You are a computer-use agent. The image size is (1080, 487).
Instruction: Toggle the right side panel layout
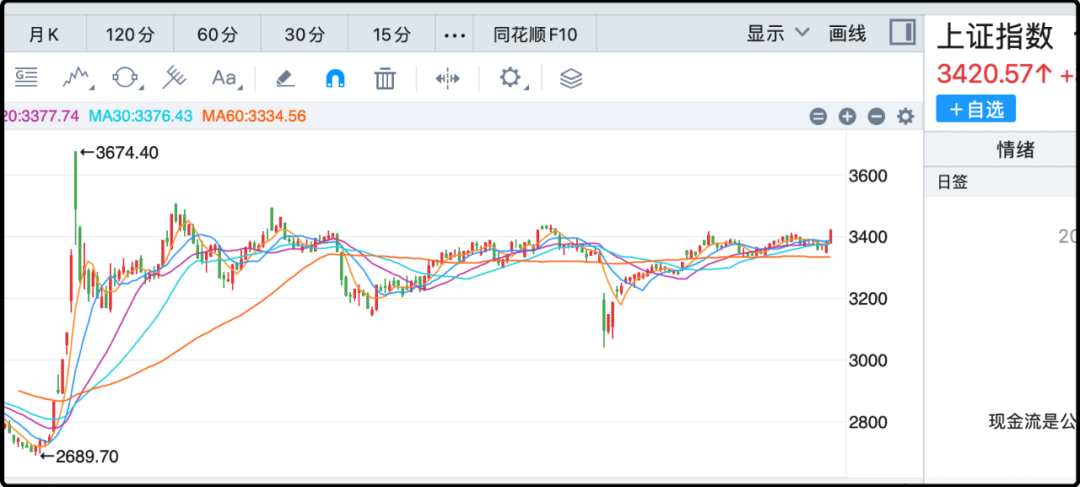[x=902, y=33]
